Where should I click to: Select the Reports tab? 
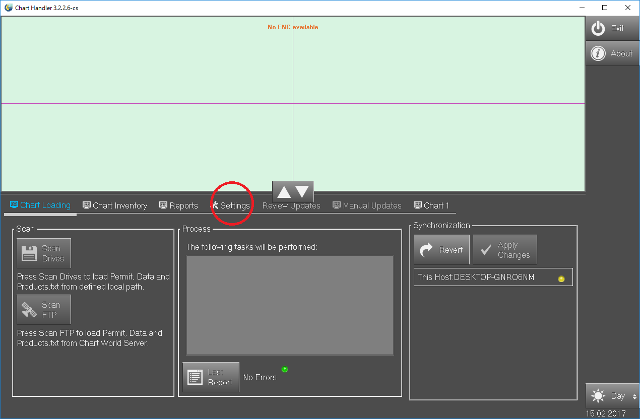[178, 206]
